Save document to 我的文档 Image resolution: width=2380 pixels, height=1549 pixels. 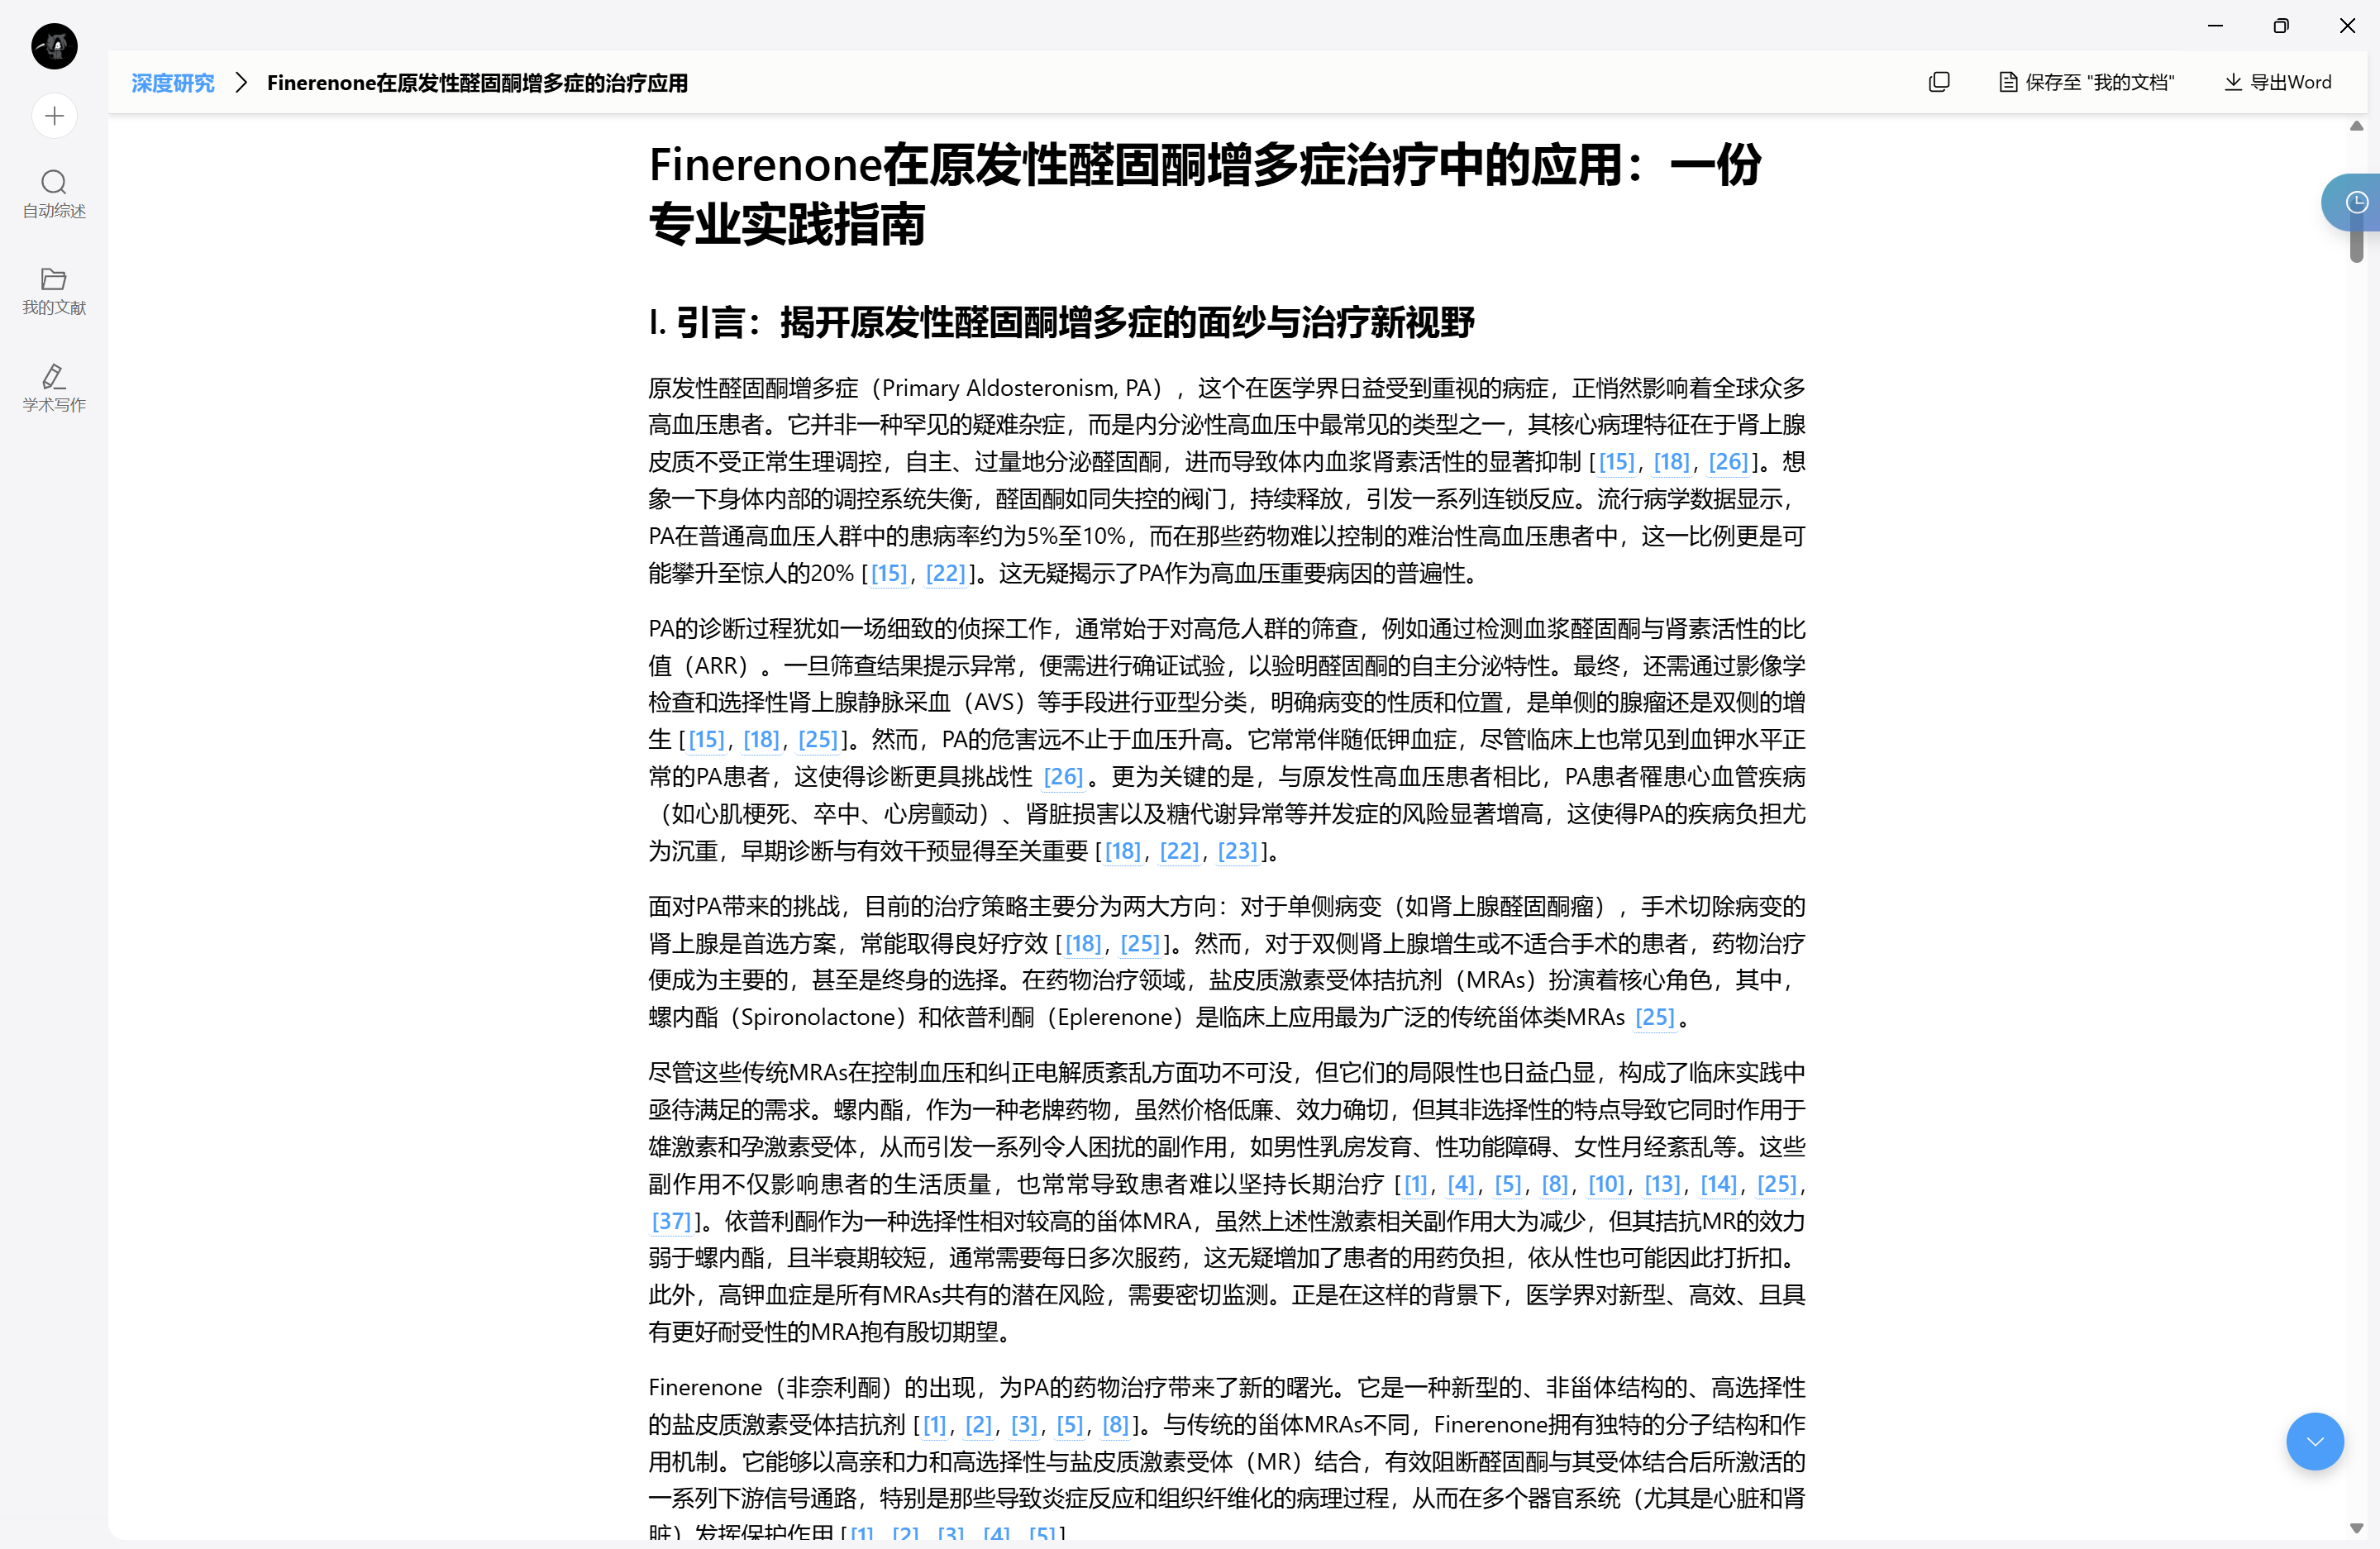(x=2086, y=82)
